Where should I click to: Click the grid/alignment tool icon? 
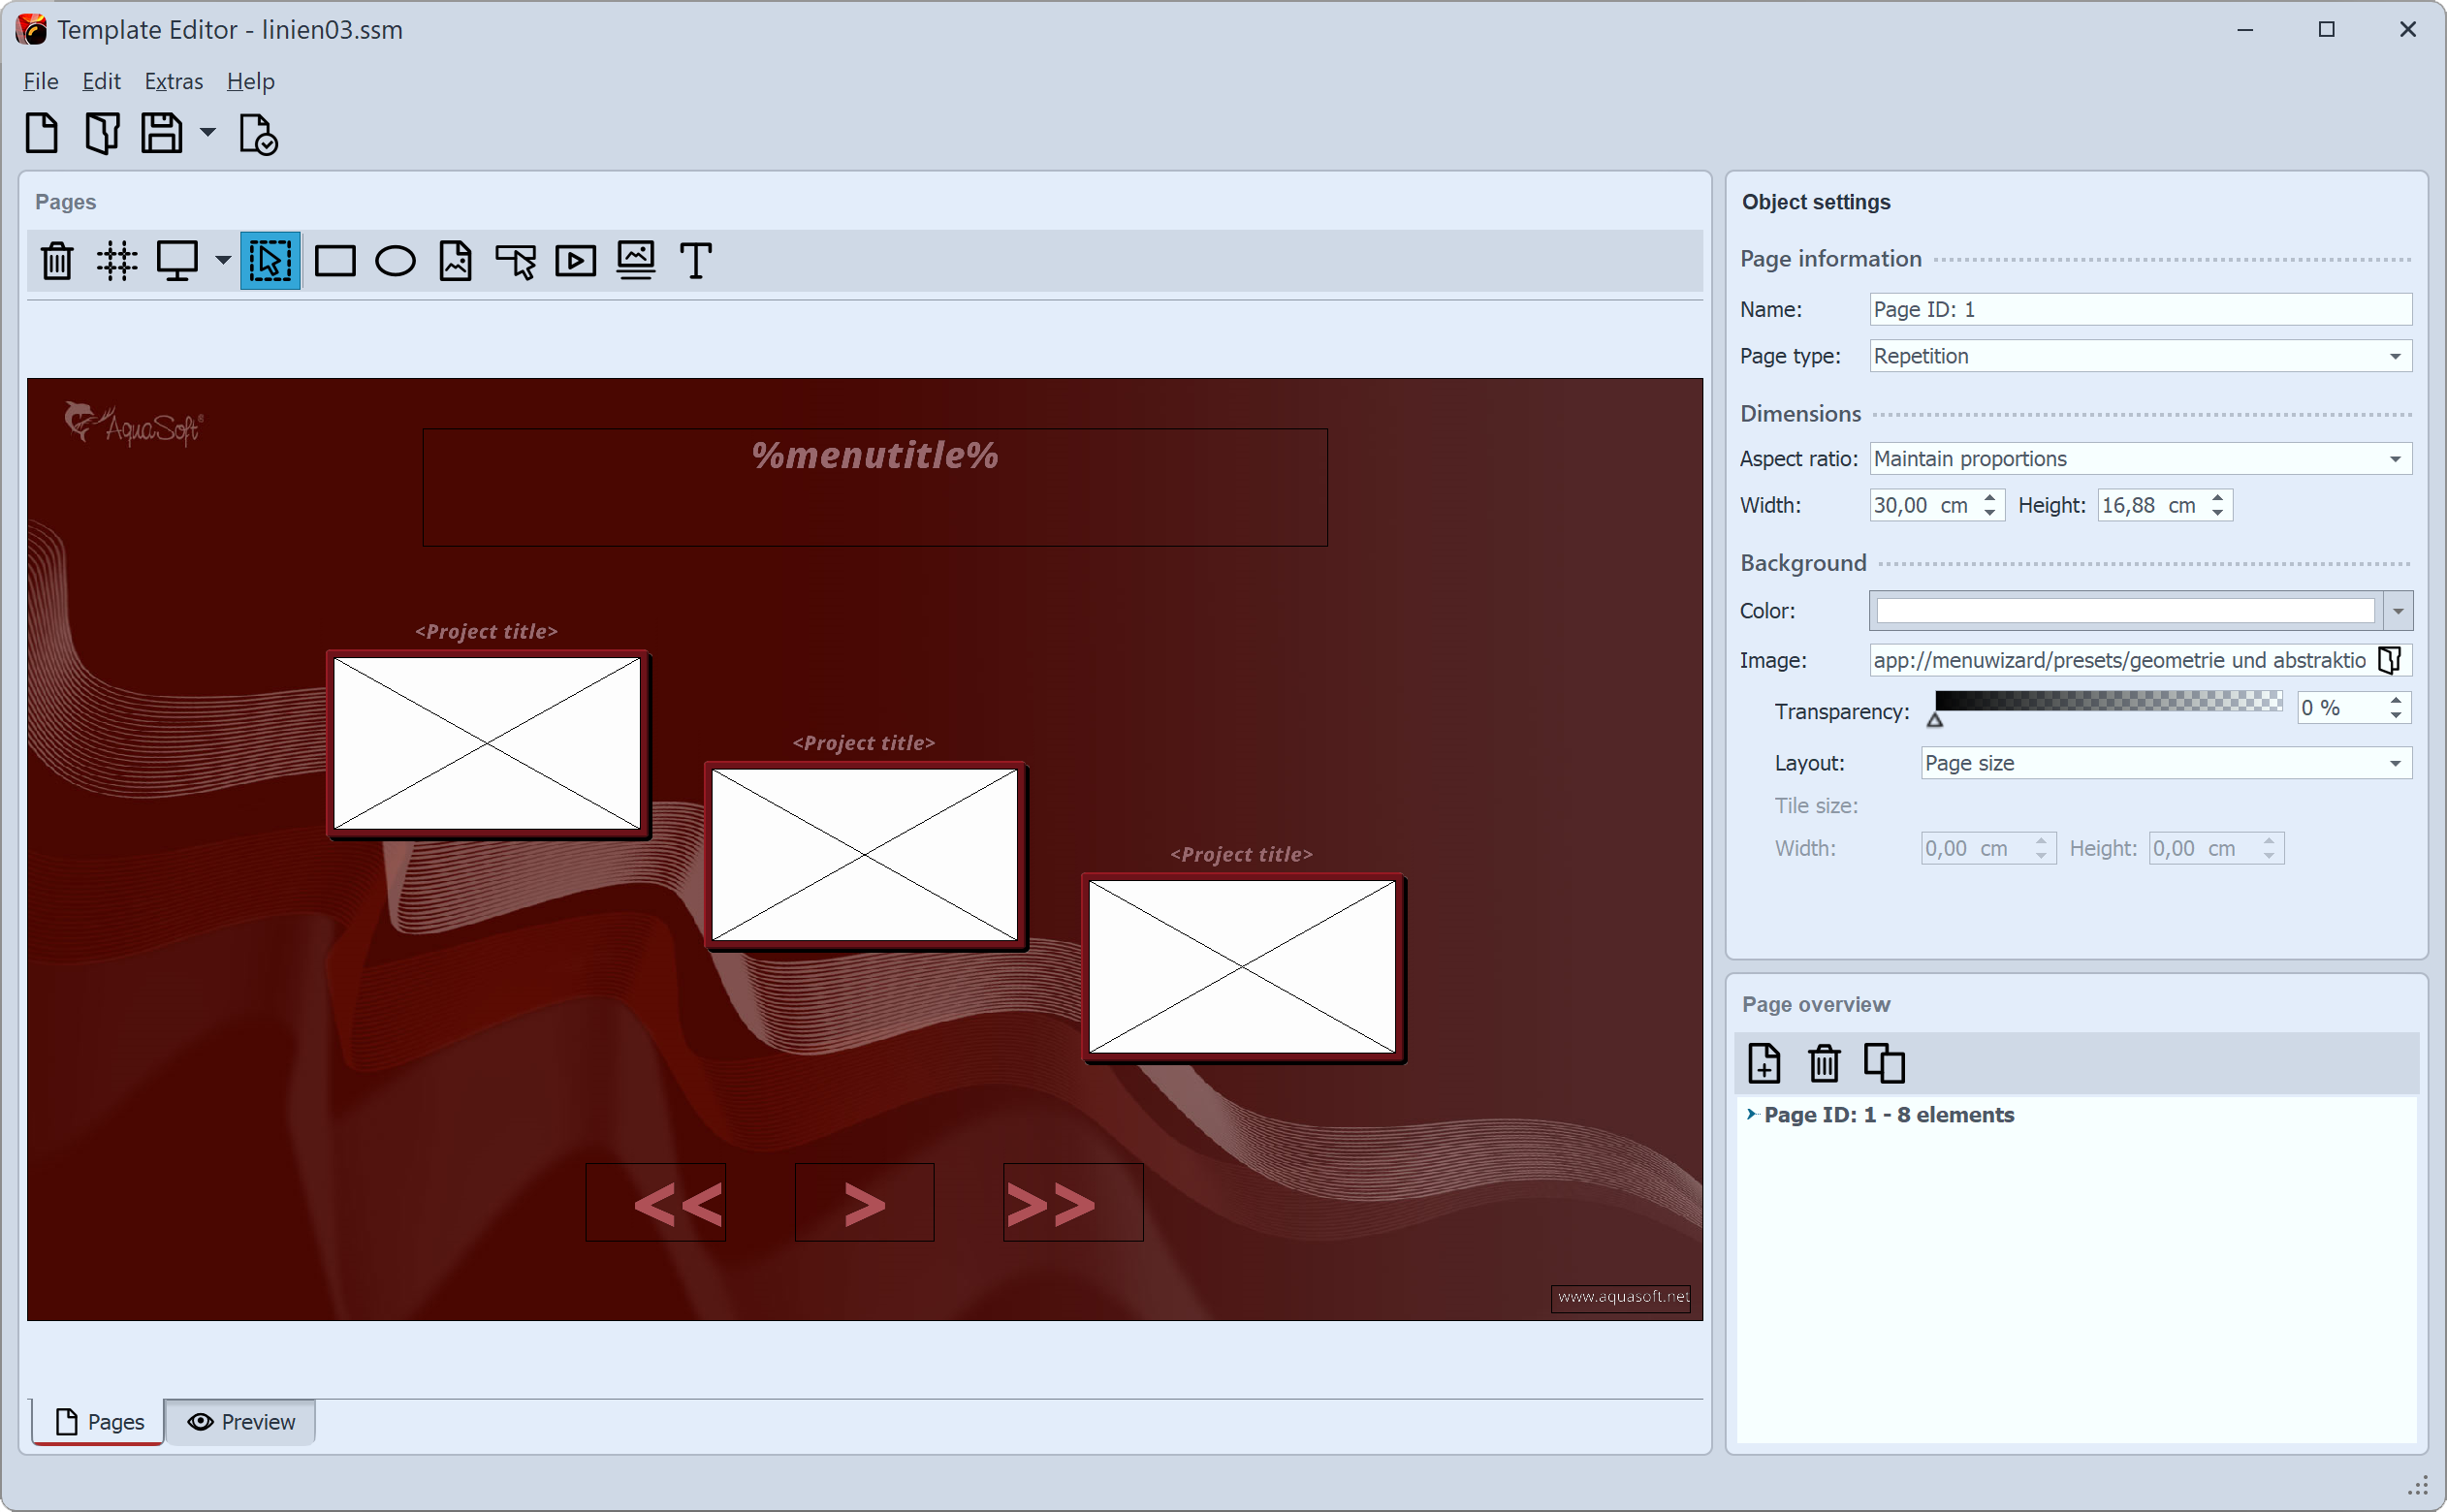[119, 261]
